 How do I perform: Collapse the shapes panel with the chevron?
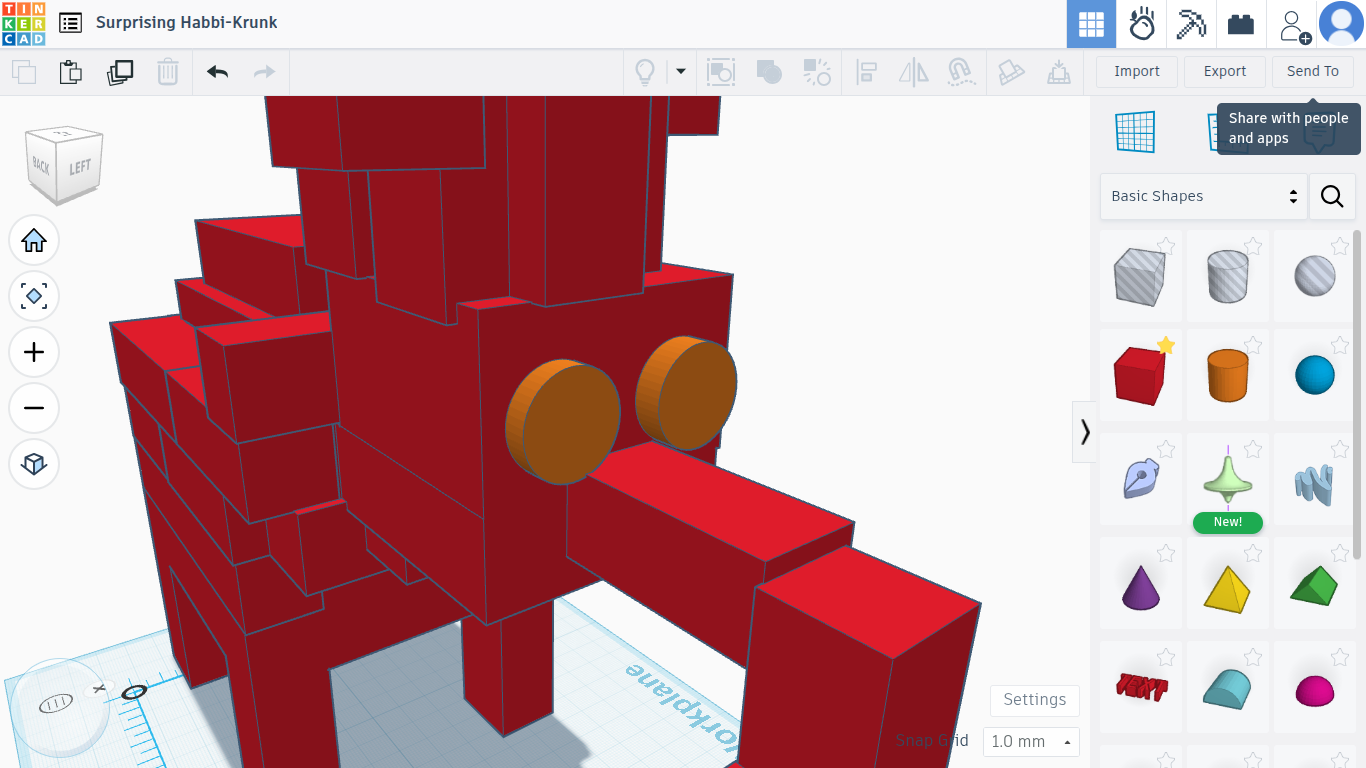point(1085,432)
